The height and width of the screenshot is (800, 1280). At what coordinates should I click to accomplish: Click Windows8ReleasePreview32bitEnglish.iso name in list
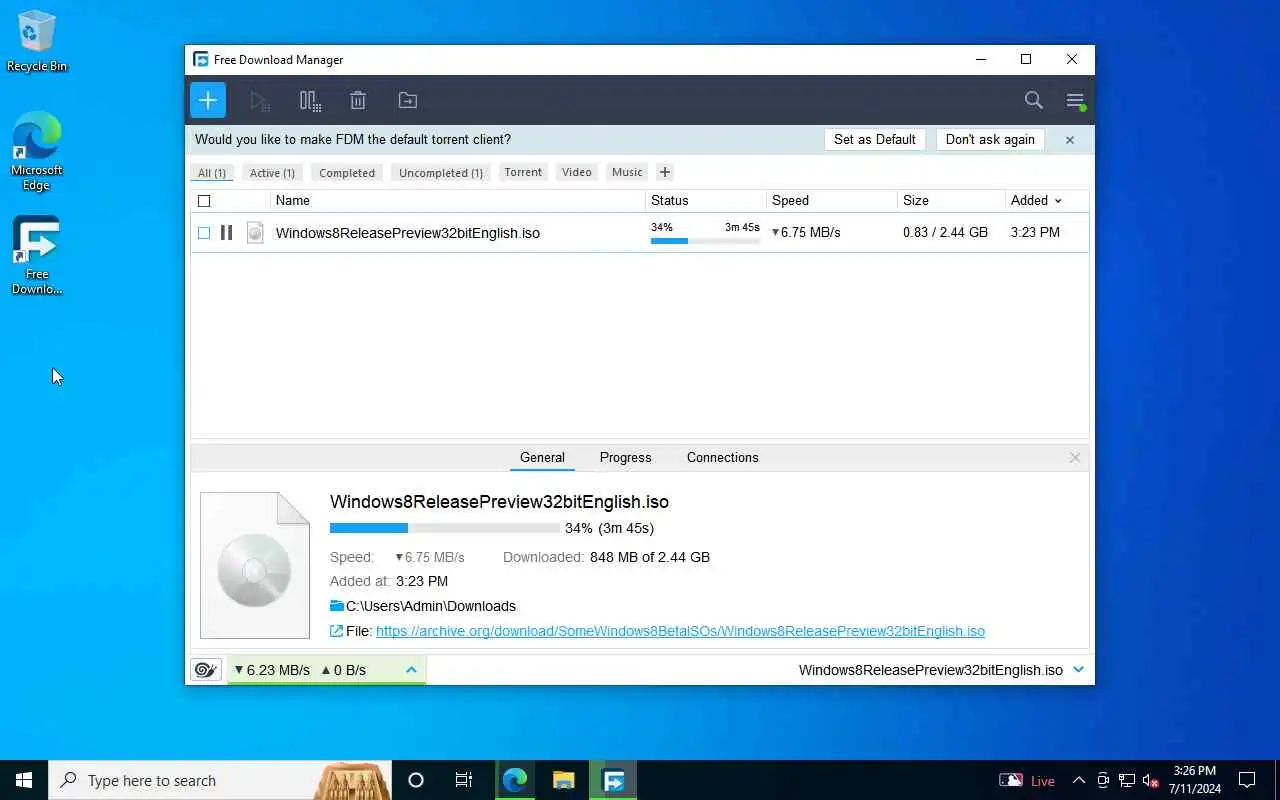pyautogui.click(x=408, y=233)
